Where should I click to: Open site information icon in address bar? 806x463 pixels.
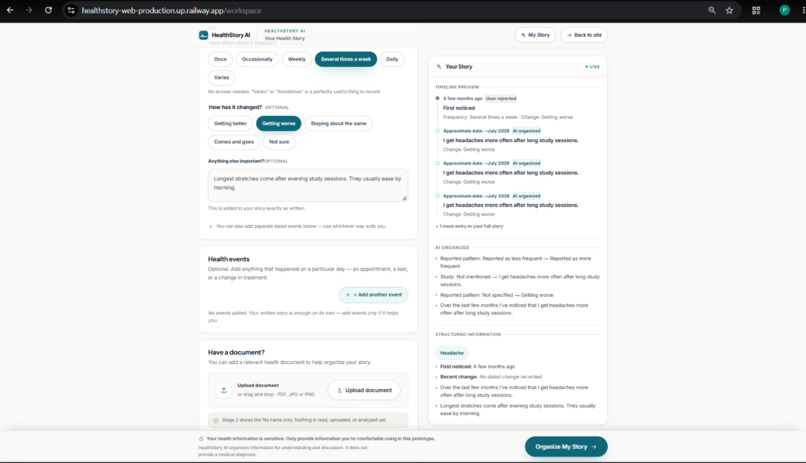71,10
